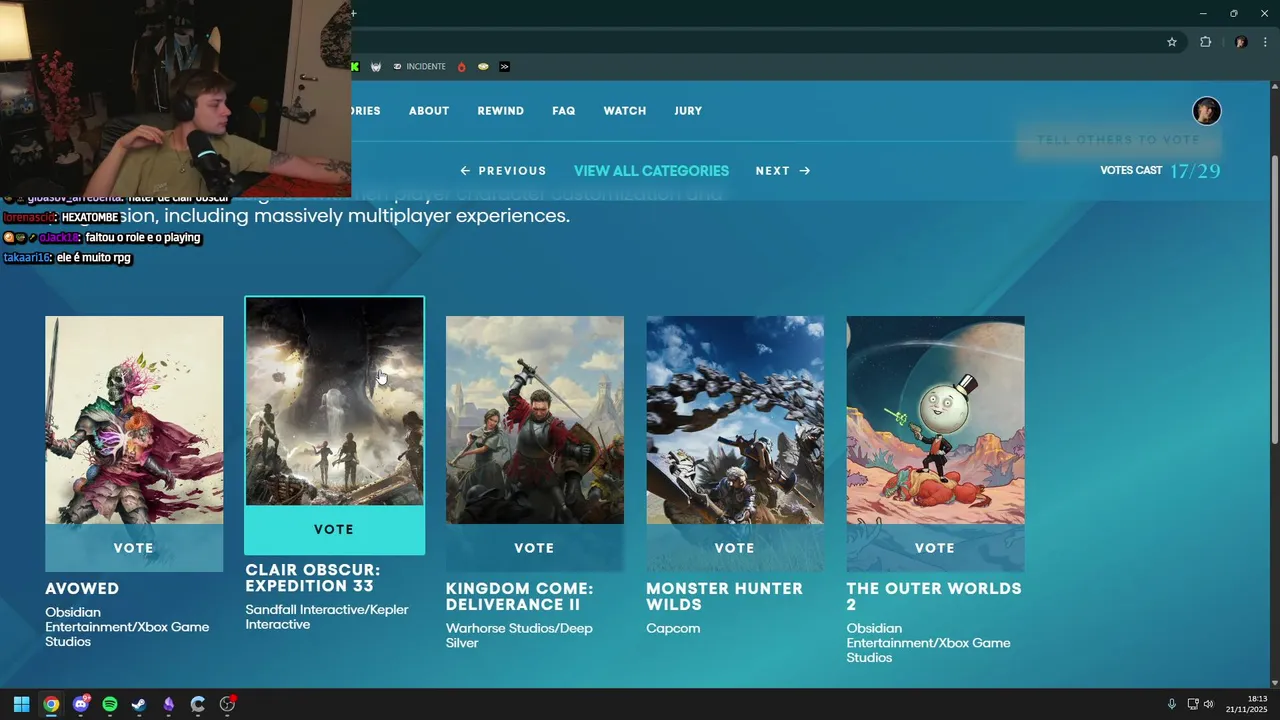Open the site account avatar

tap(1207, 111)
